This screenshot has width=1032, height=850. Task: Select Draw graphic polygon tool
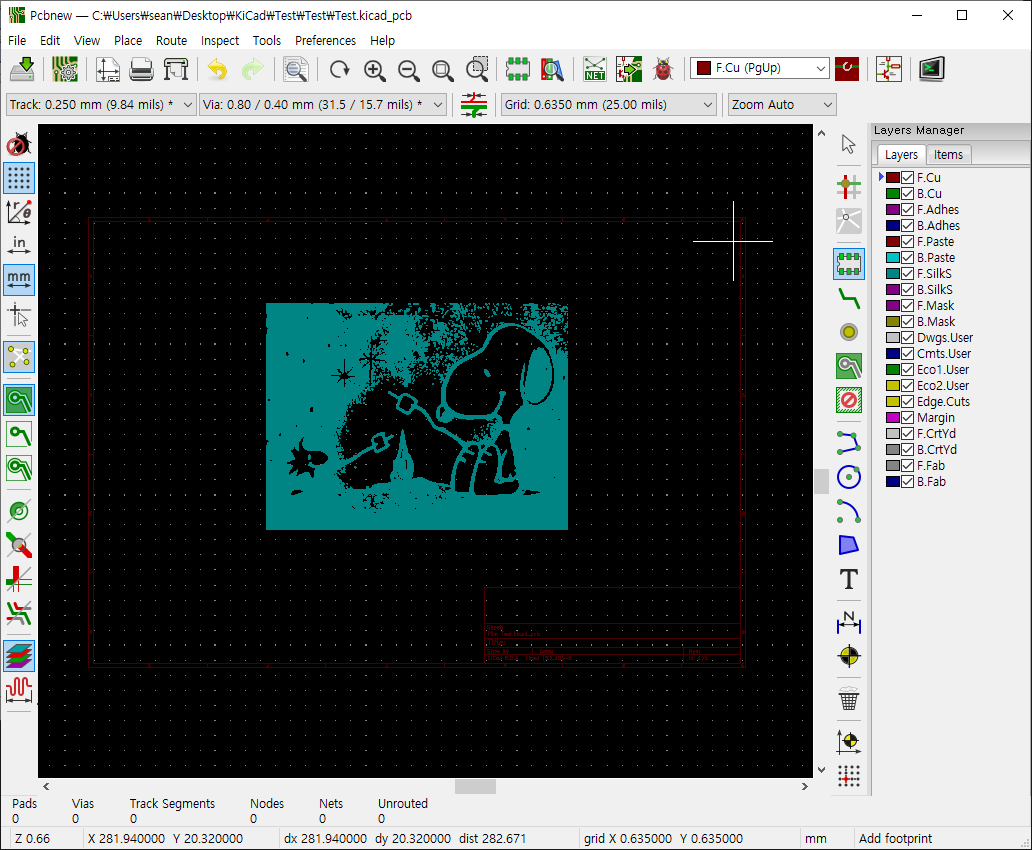click(x=848, y=545)
